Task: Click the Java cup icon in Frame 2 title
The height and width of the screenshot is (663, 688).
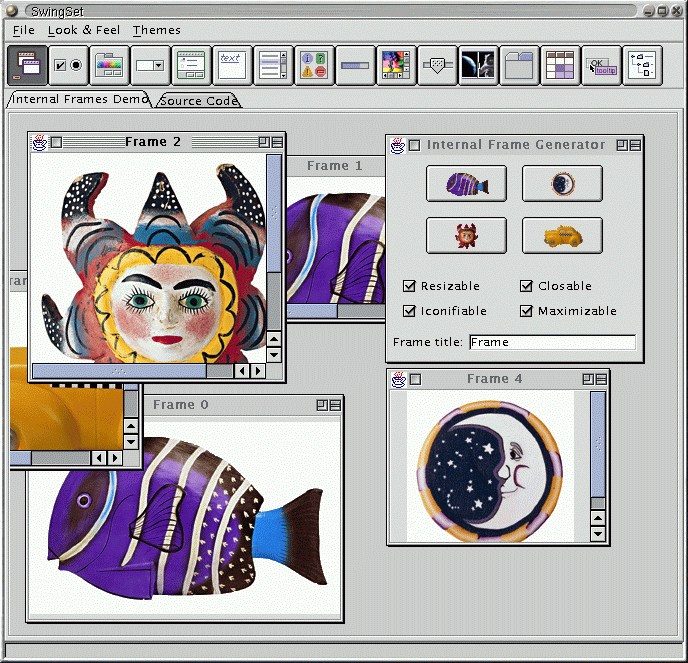Action: [39, 143]
